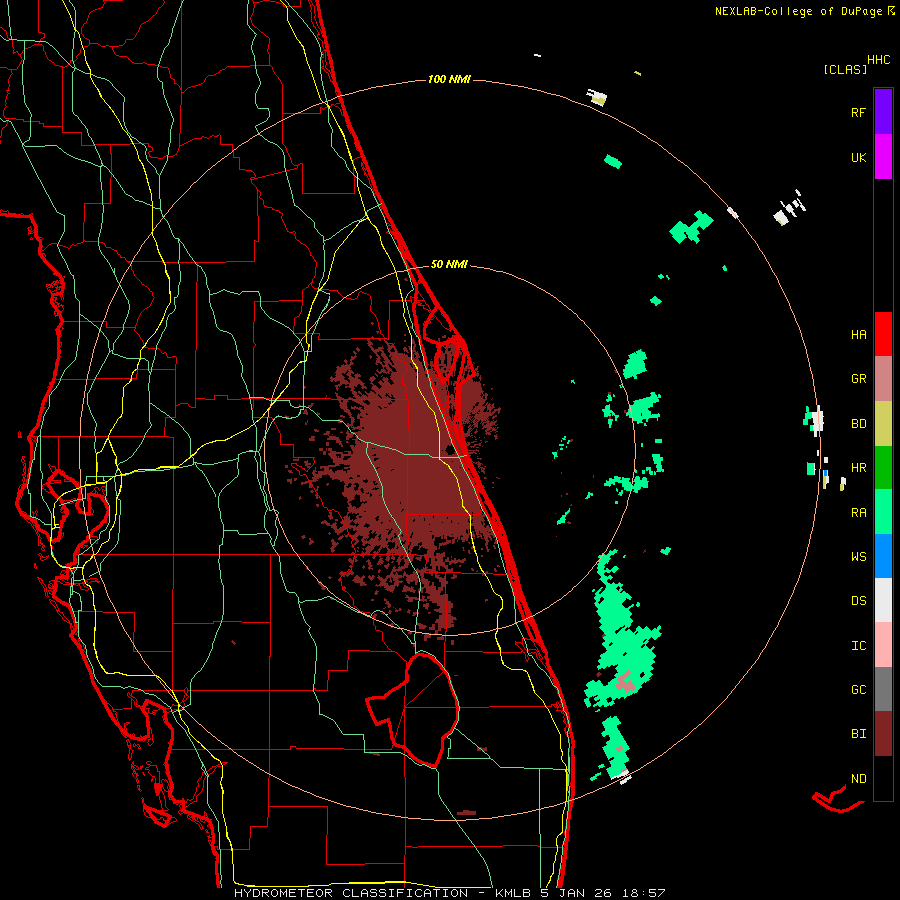Viewport: 900px width, 900px height.
Task: Click the GC legend label
Action: point(858,690)
